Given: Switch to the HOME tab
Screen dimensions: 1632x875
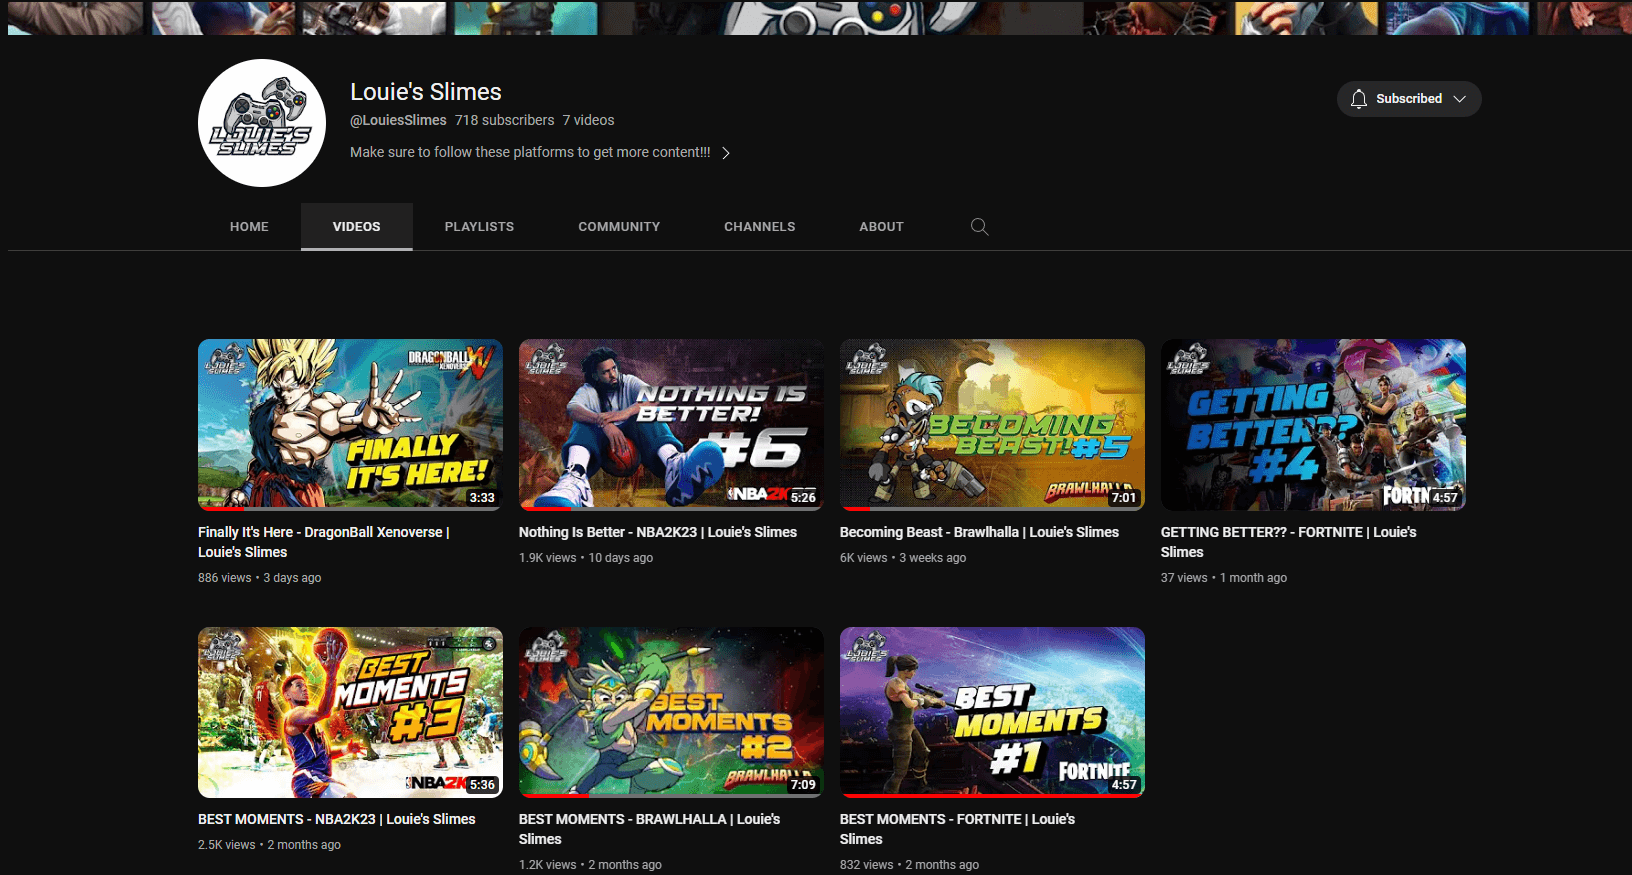Looking at the screenshot, I should (249, 227).
